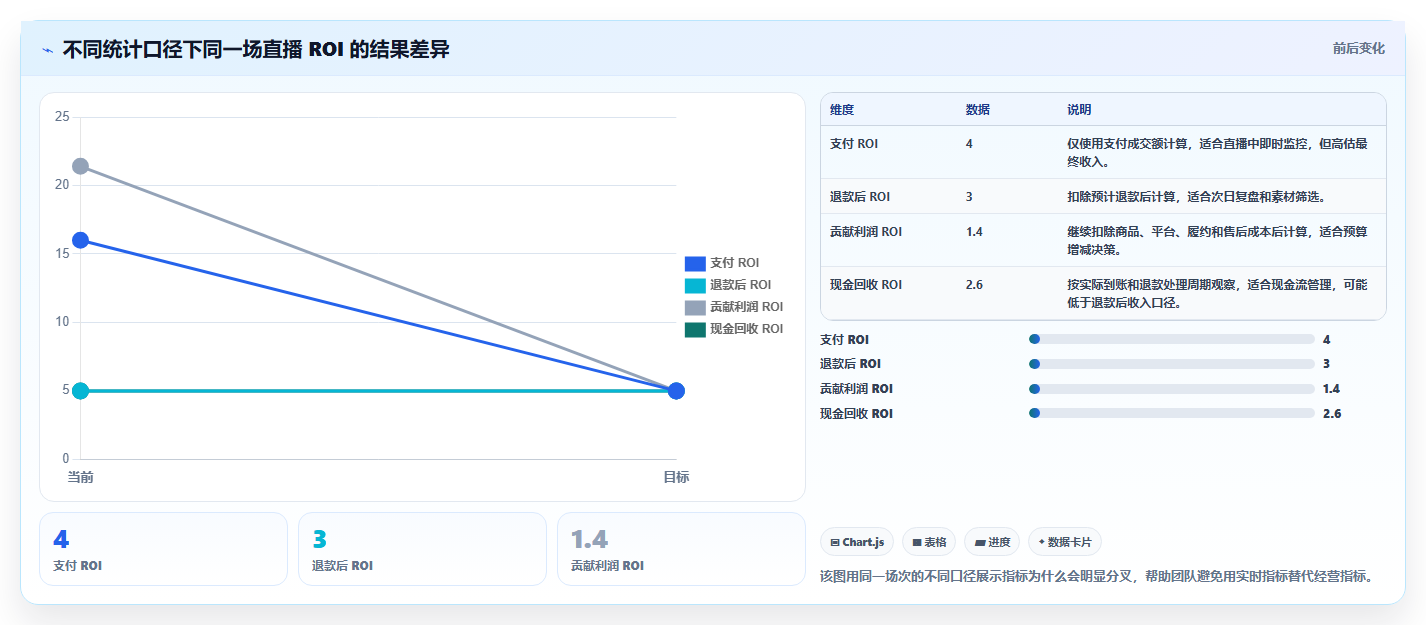Viewport: 1426px width, 625px height.
Task: Click the cyan 退款后 ROI point at 当前
Action: [80, 390]
